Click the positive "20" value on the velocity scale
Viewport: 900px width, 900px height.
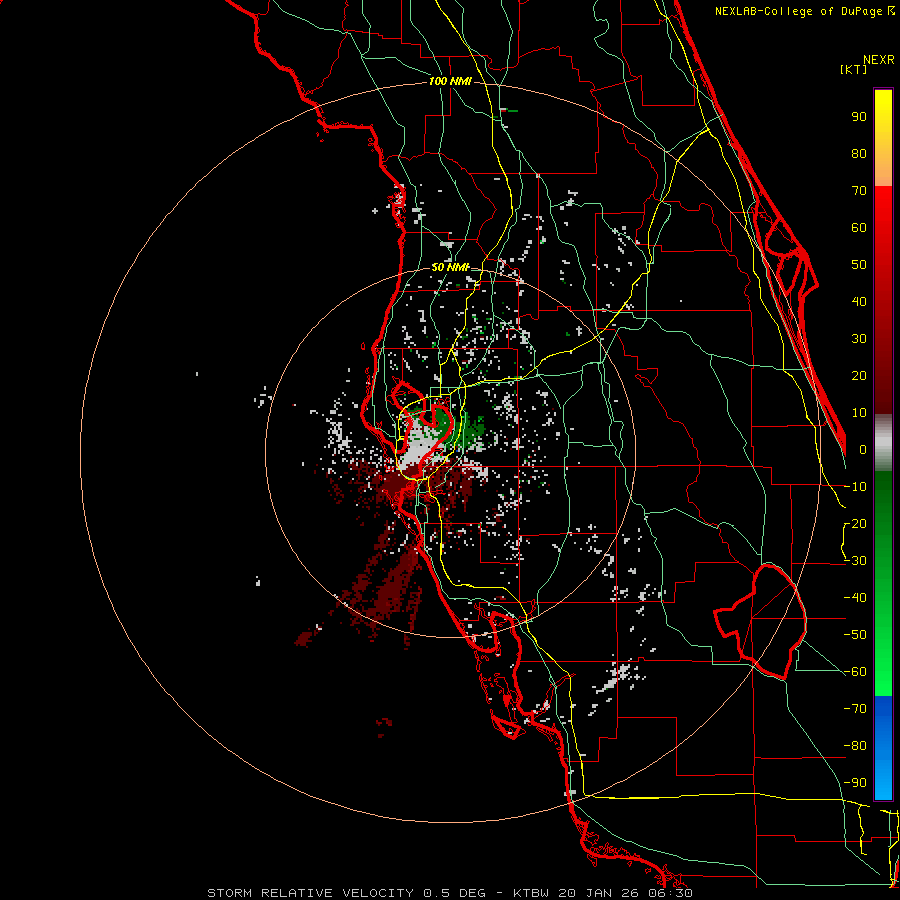(x=859, y=375)
